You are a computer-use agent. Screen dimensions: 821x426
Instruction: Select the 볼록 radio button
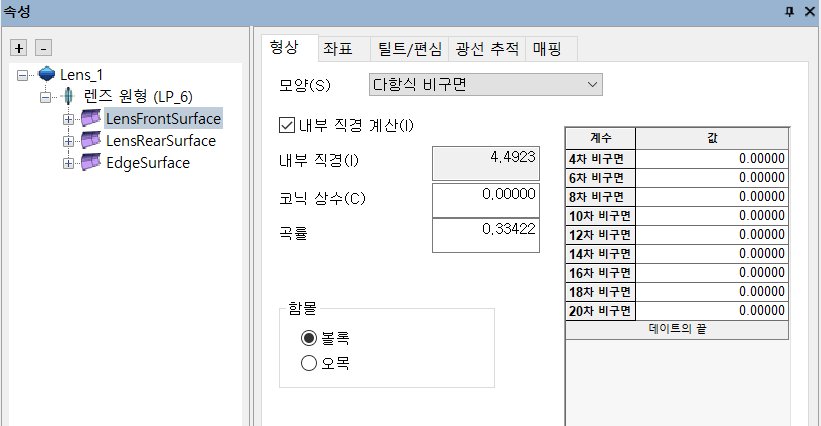(x=309, y=338)
